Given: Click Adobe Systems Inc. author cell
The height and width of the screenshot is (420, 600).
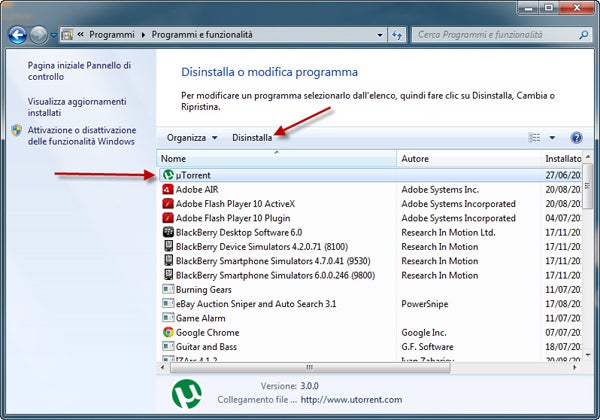Looking at the screenshot, I should point(440,190).
